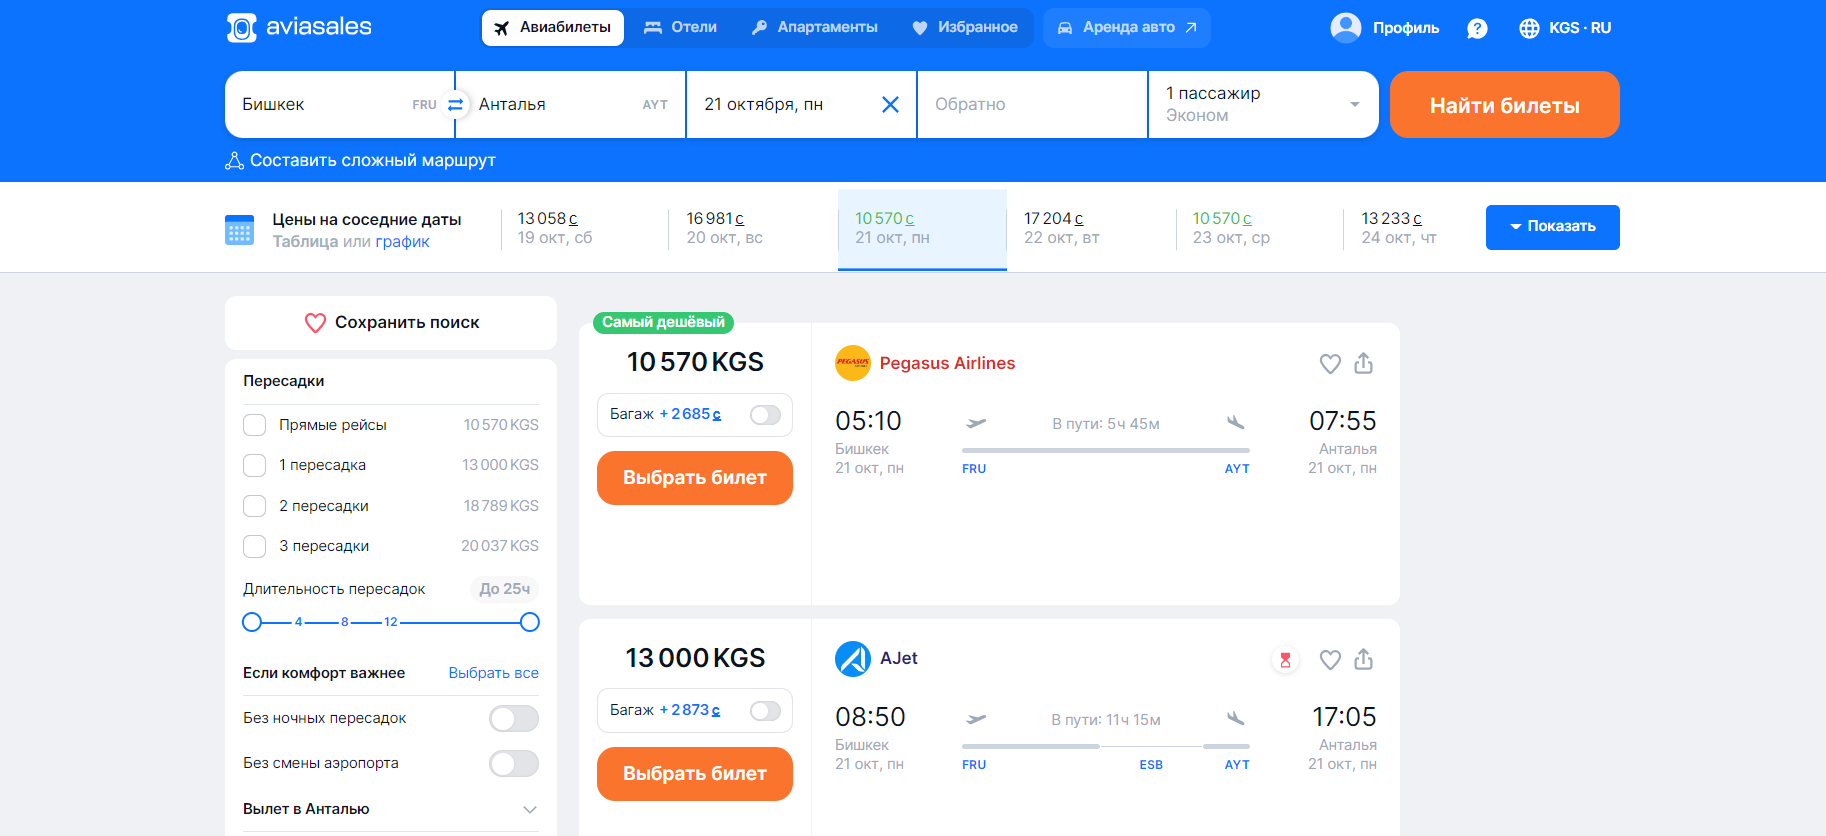The image size is (1826, 836).
Task: Click the globe language icon
Action: (x=1529, y=28)
